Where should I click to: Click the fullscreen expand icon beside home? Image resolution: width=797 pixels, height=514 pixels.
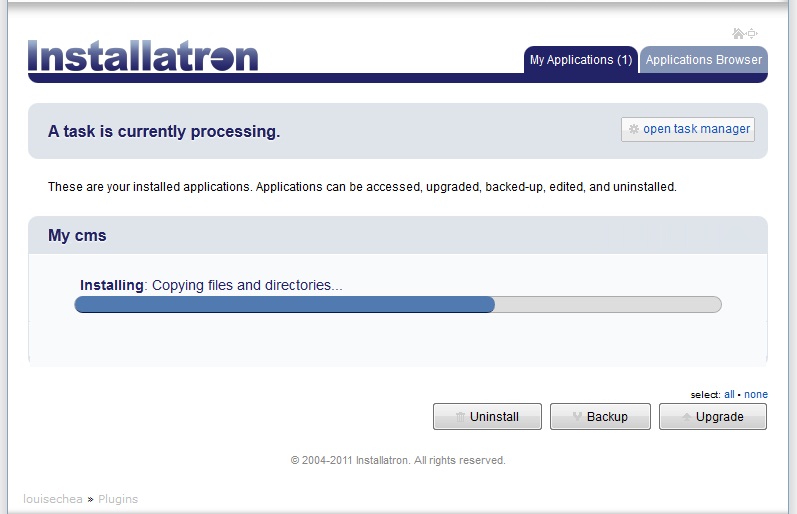pyautogui.click(x=752, y=34)
